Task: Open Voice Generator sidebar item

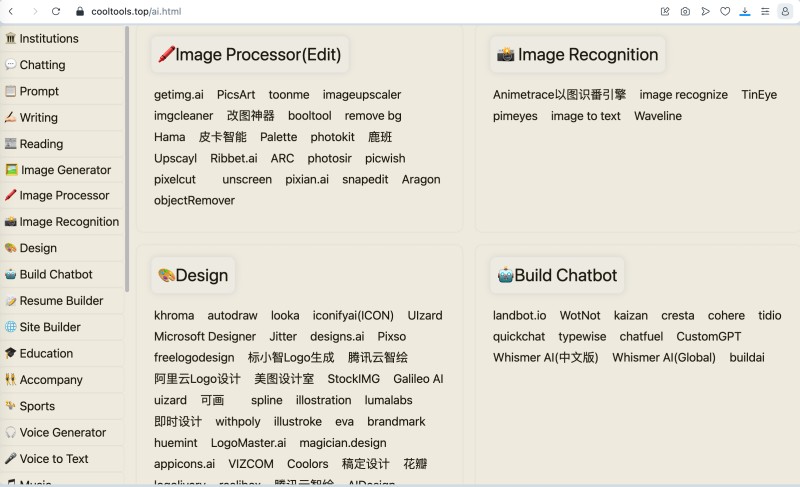Action: pyautogui.click(x=62, y=432)
